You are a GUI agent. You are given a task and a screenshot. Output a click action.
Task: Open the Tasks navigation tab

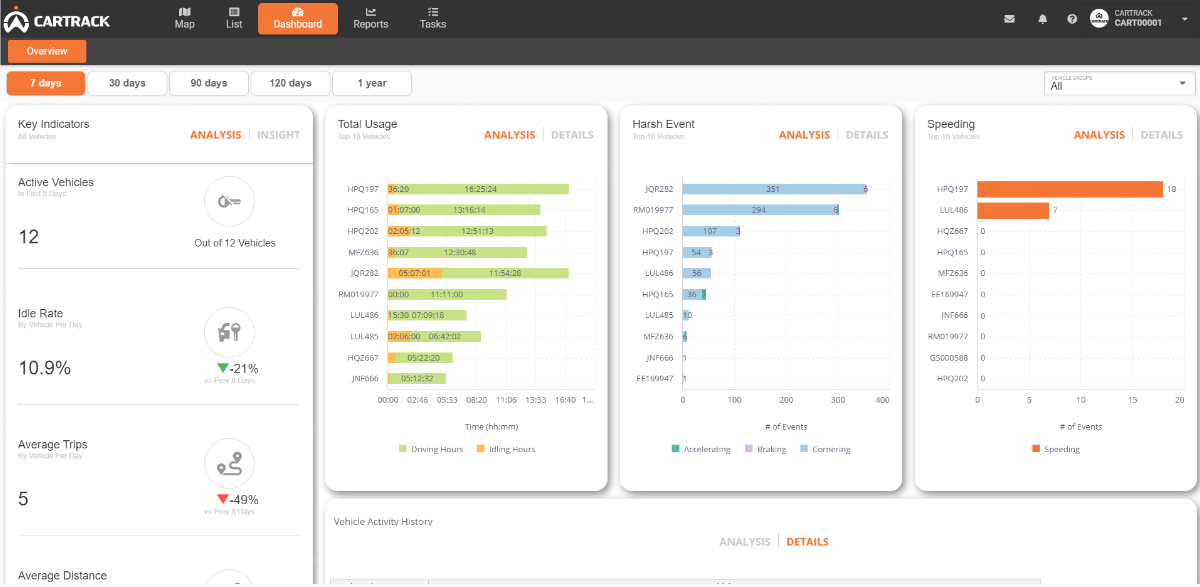point(433,18)
